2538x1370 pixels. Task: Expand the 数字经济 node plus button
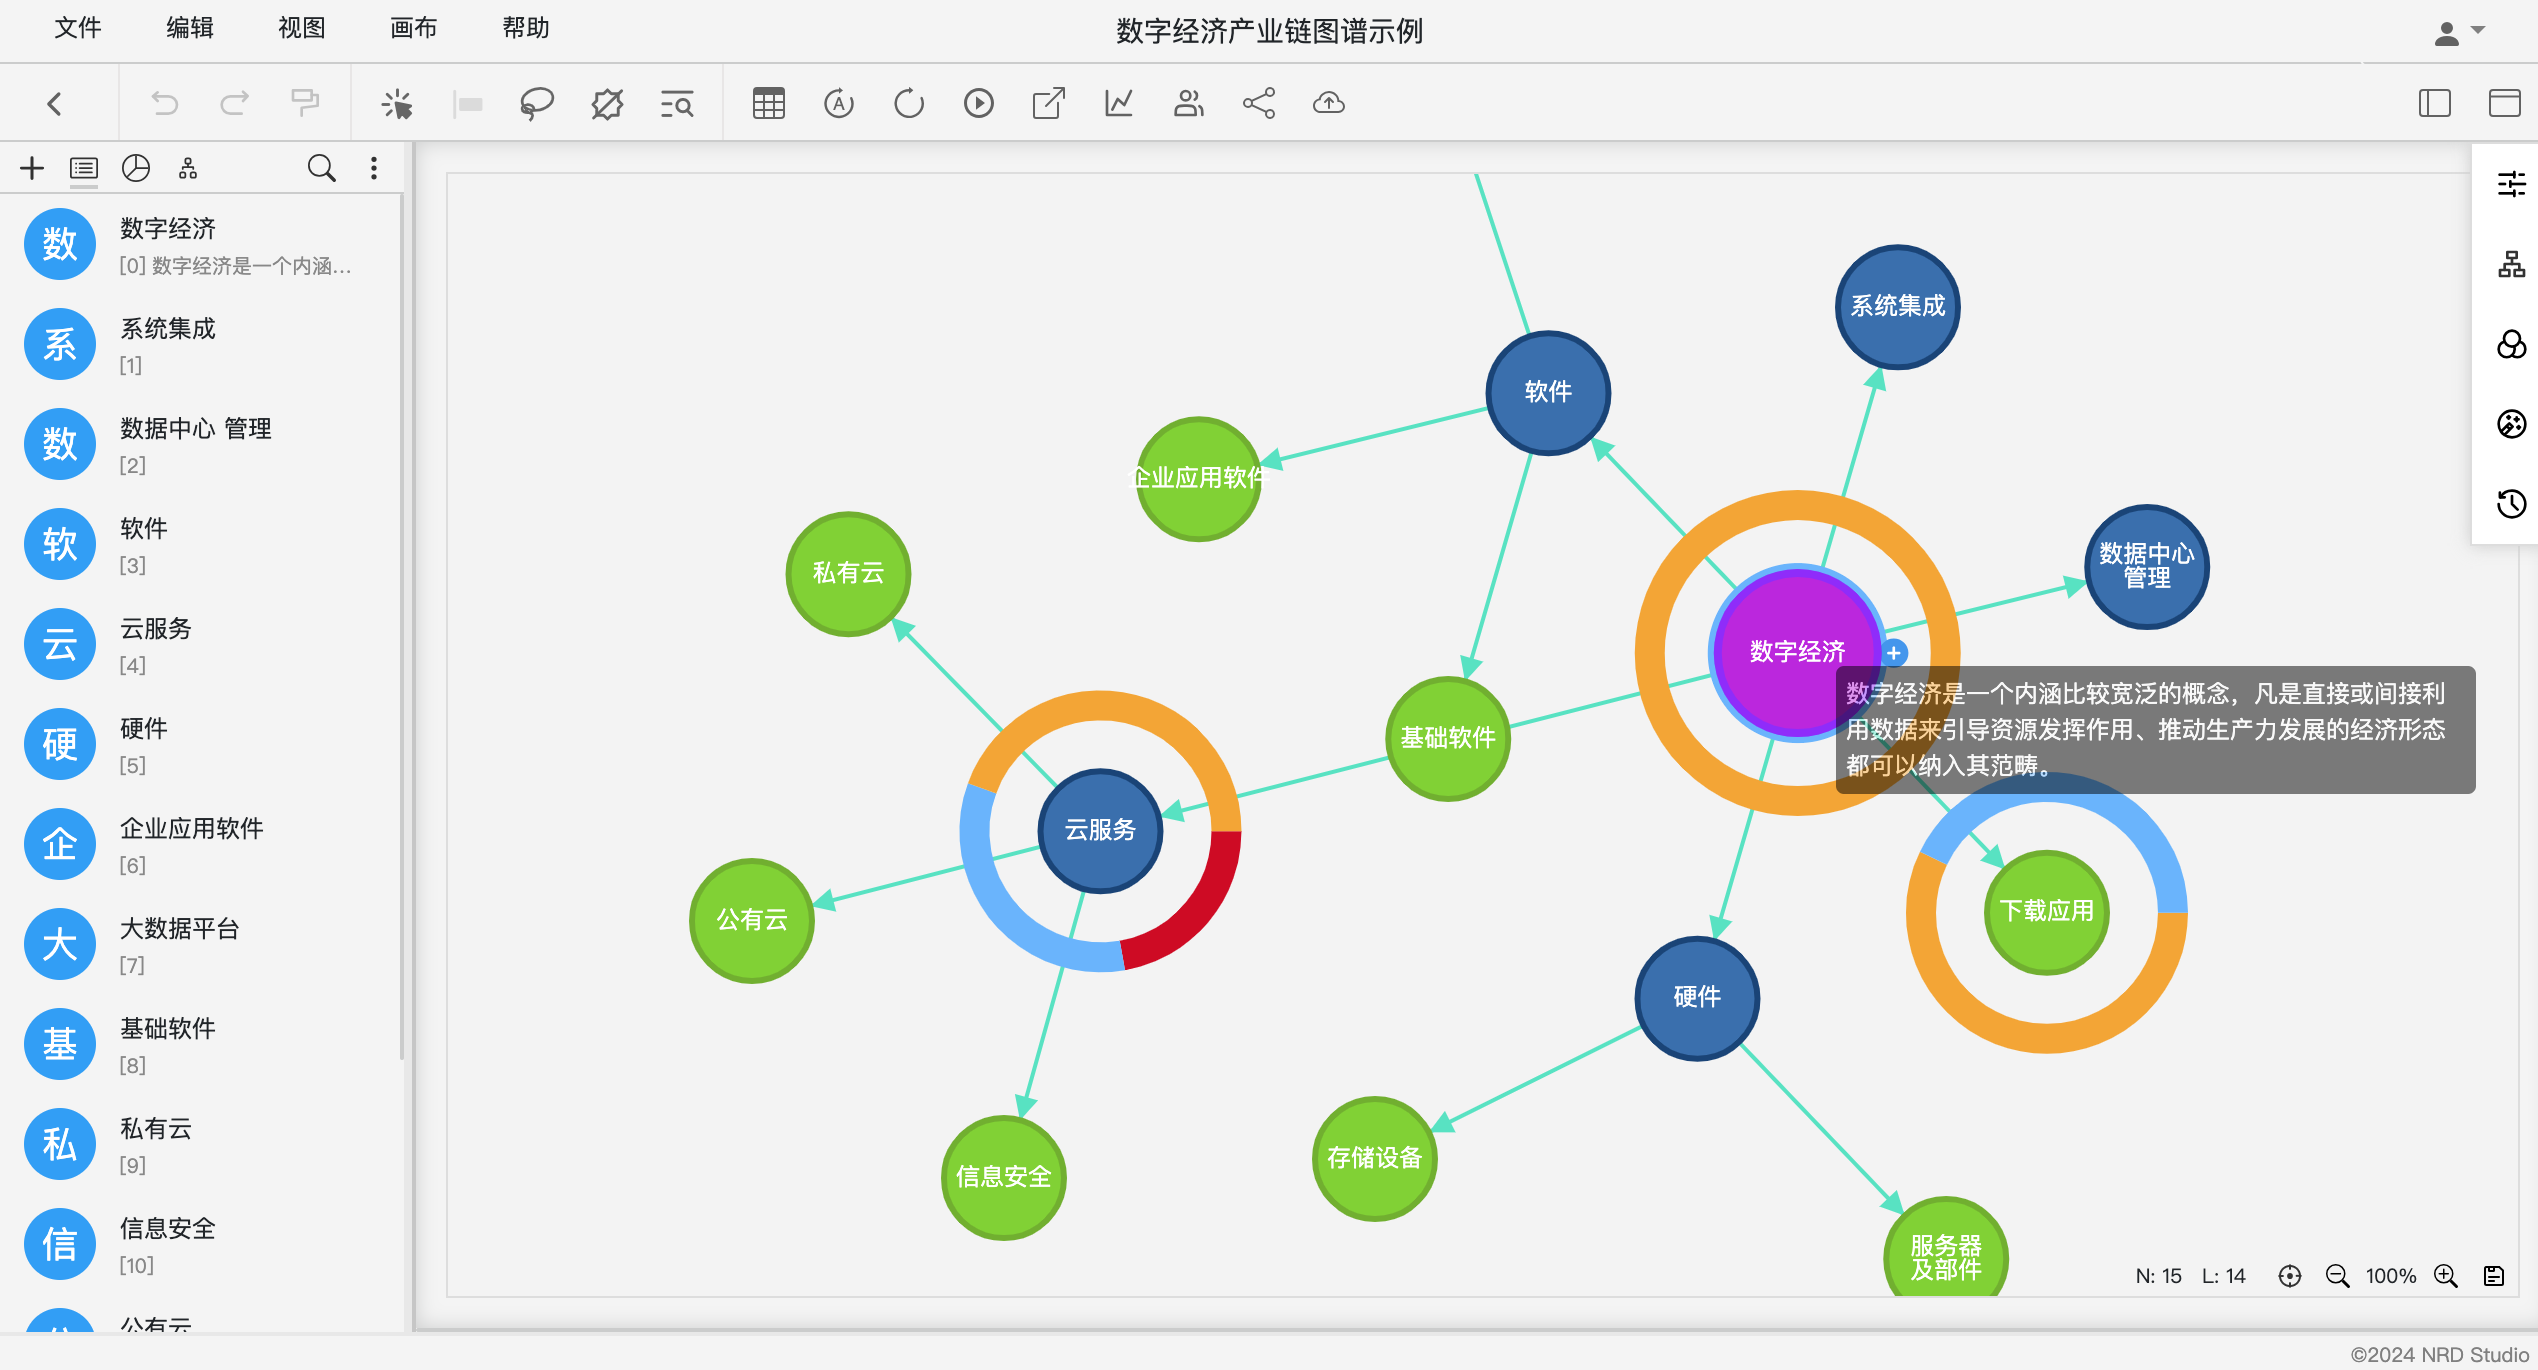point(1894,653)
